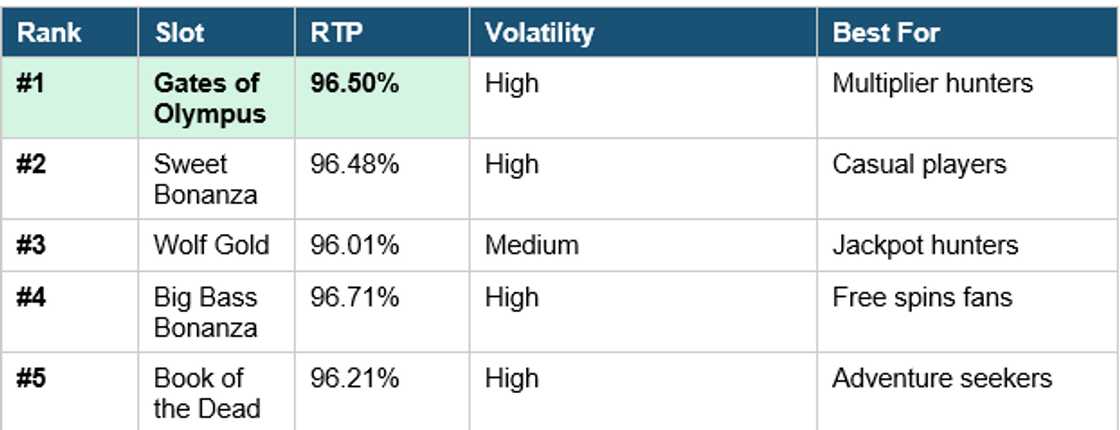Click the Medium volatility cell

tap(531, 245)
